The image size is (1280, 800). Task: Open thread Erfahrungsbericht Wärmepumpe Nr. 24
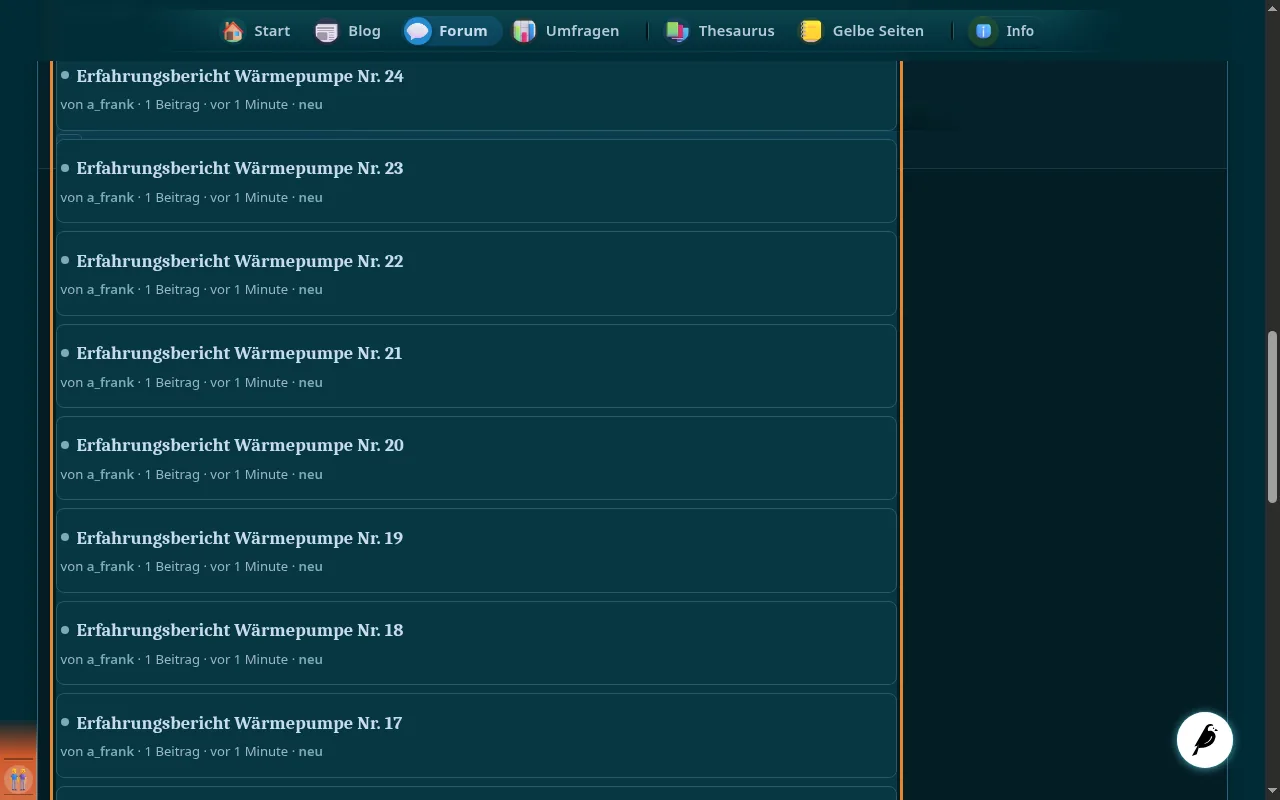[240, 76]
